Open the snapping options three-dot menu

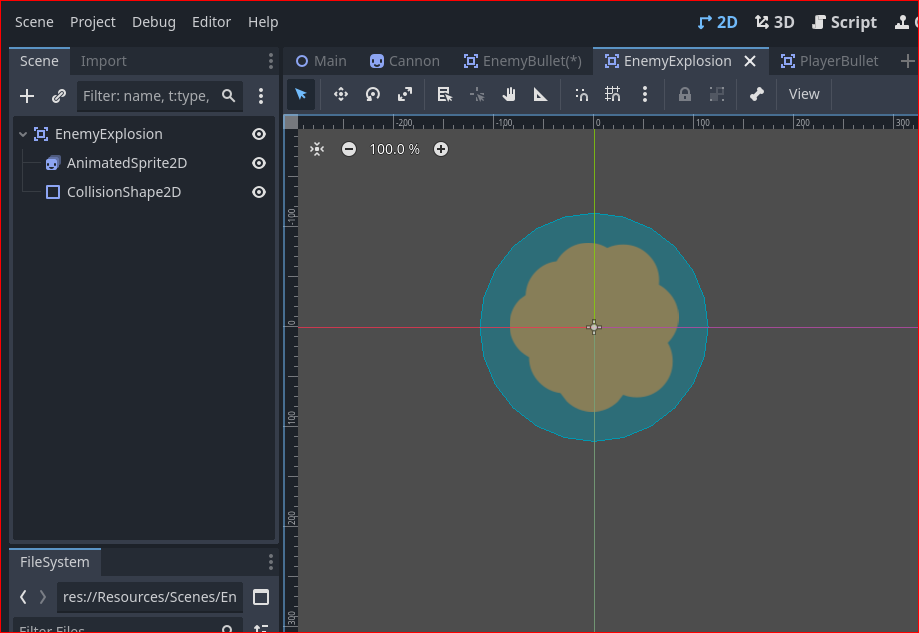point(645,94)
